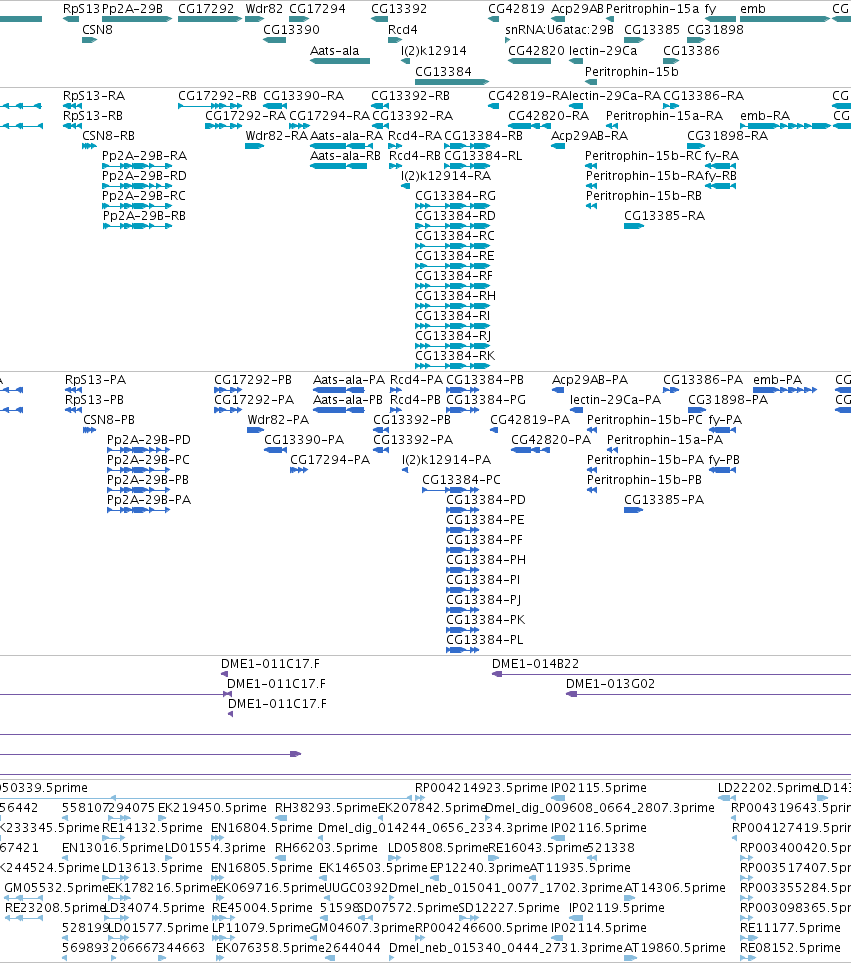Image resolution: width=851 pixels, height=963 pixels.
Task: Select protein lectin-29Ca-PA
Action: point(615,400)
